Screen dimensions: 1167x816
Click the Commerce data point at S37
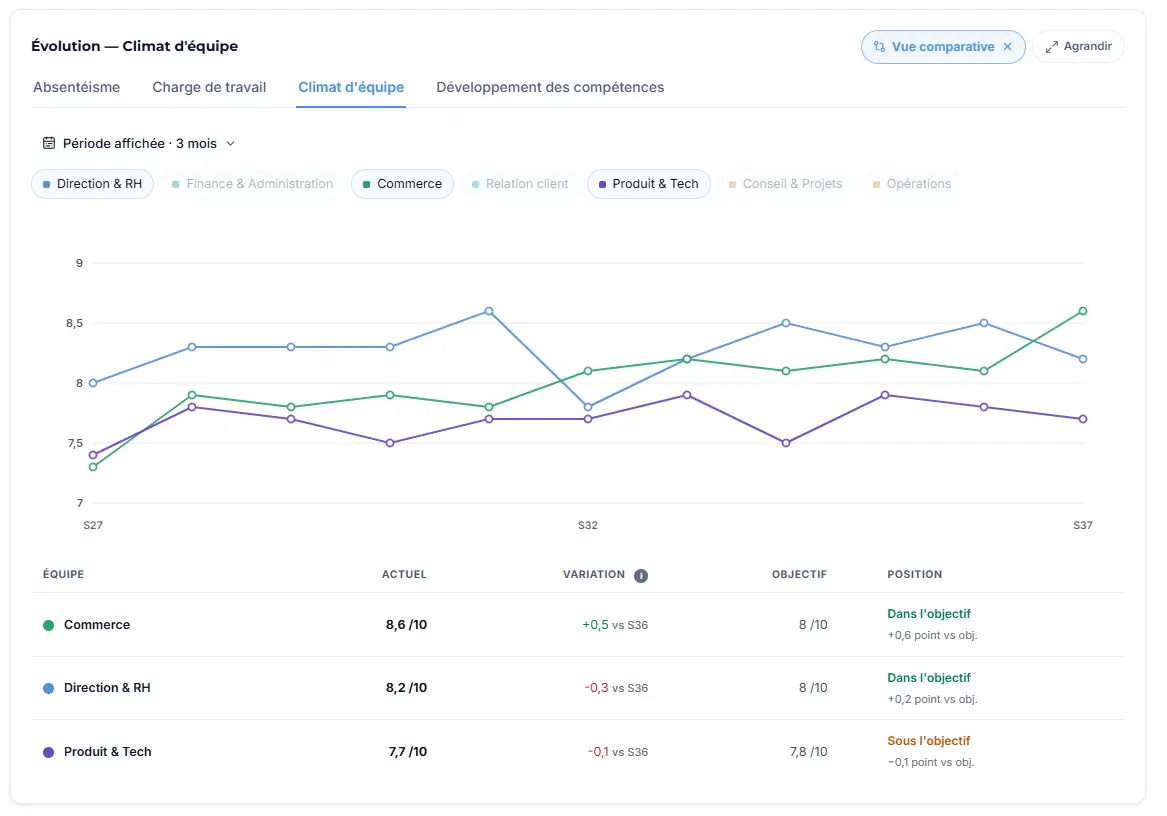coord(1083,311)
